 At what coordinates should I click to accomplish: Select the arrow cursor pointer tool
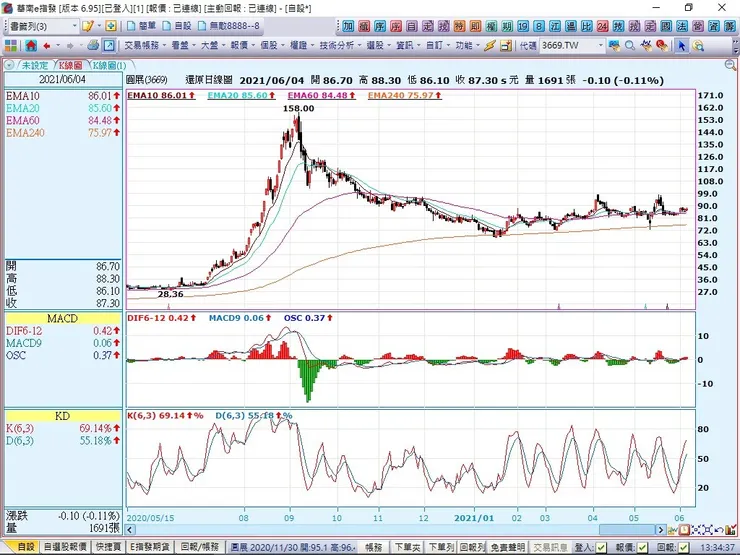681,45
